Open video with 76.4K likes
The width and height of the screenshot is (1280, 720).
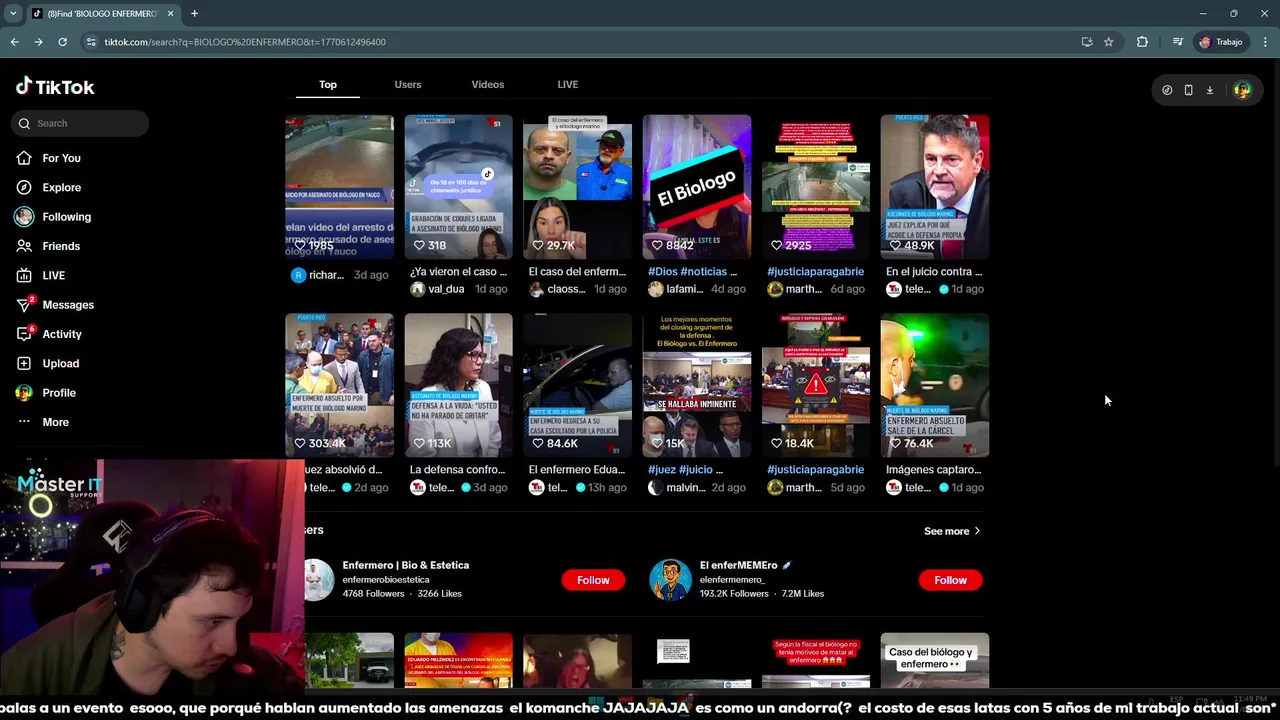pos(934,385)
